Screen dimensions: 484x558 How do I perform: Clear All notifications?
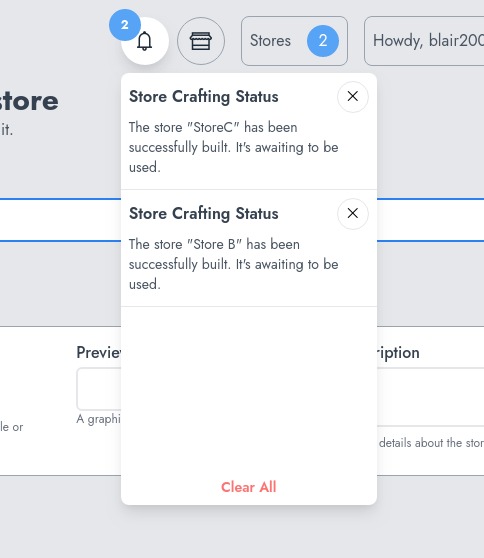pos(248,487)
